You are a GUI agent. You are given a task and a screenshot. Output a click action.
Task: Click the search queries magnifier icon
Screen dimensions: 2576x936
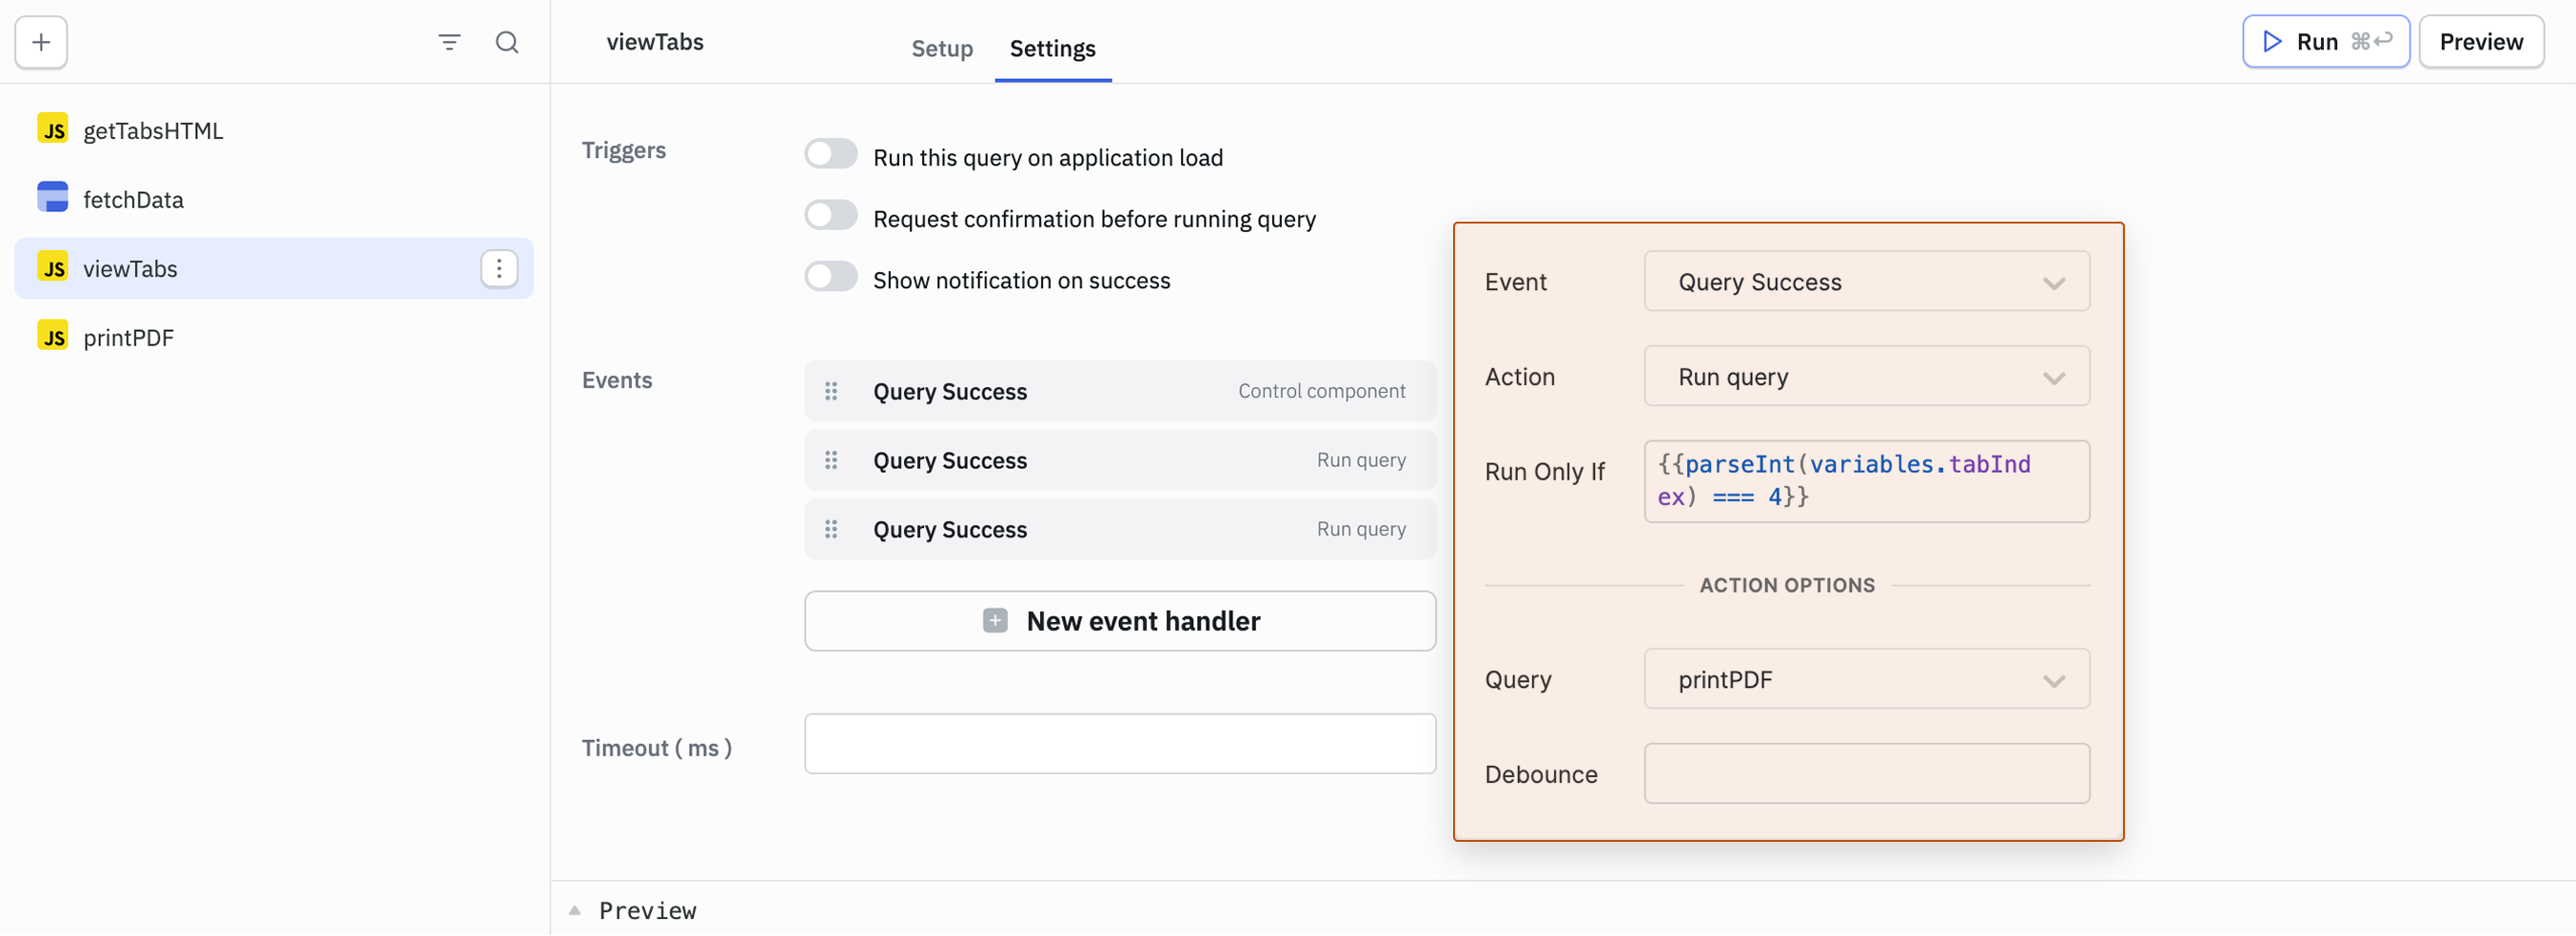[x=507, y=42]
